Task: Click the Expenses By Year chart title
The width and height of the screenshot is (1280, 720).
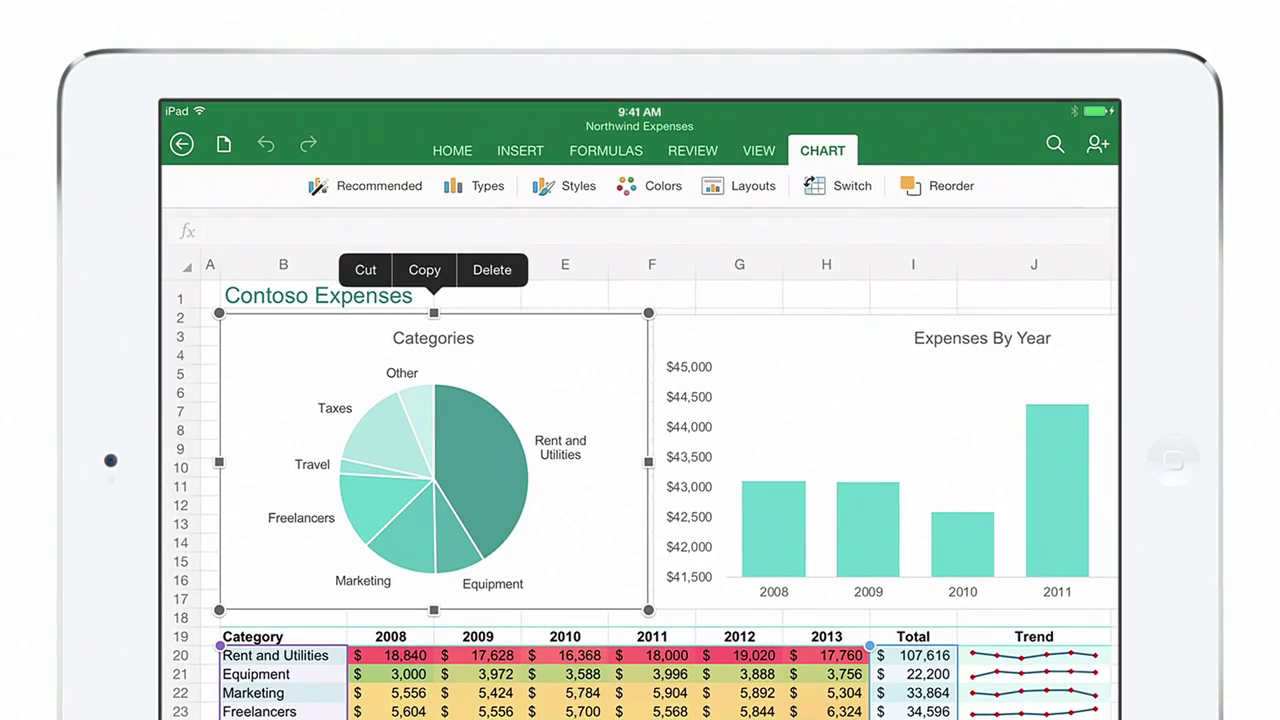Action: [982, 338]
